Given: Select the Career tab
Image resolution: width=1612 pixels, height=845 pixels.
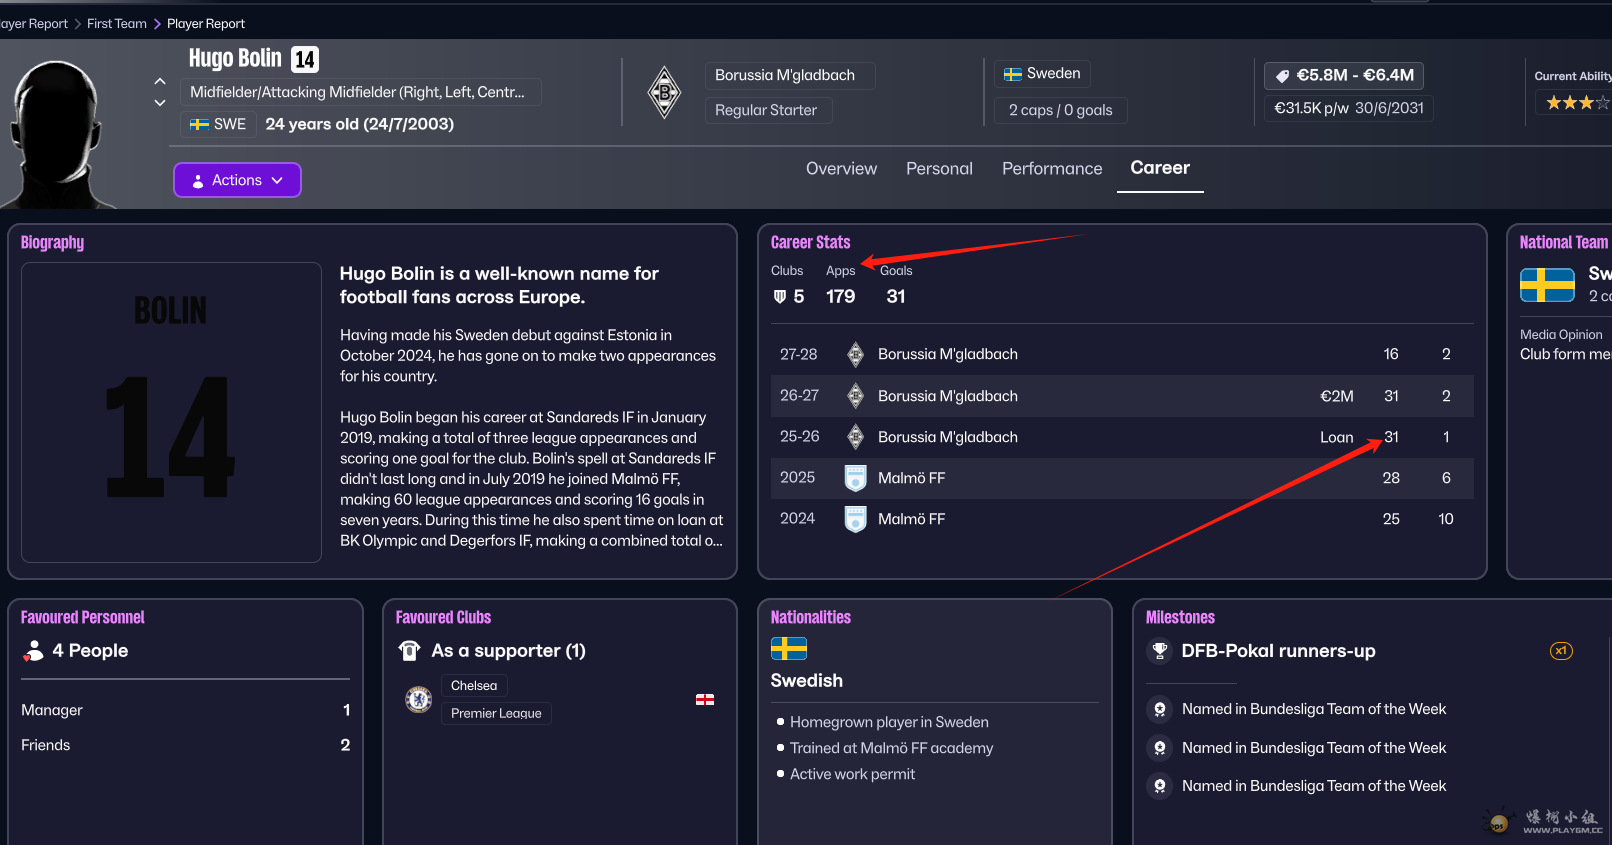Looking at the screenshot, I should tap(1160, 168).
